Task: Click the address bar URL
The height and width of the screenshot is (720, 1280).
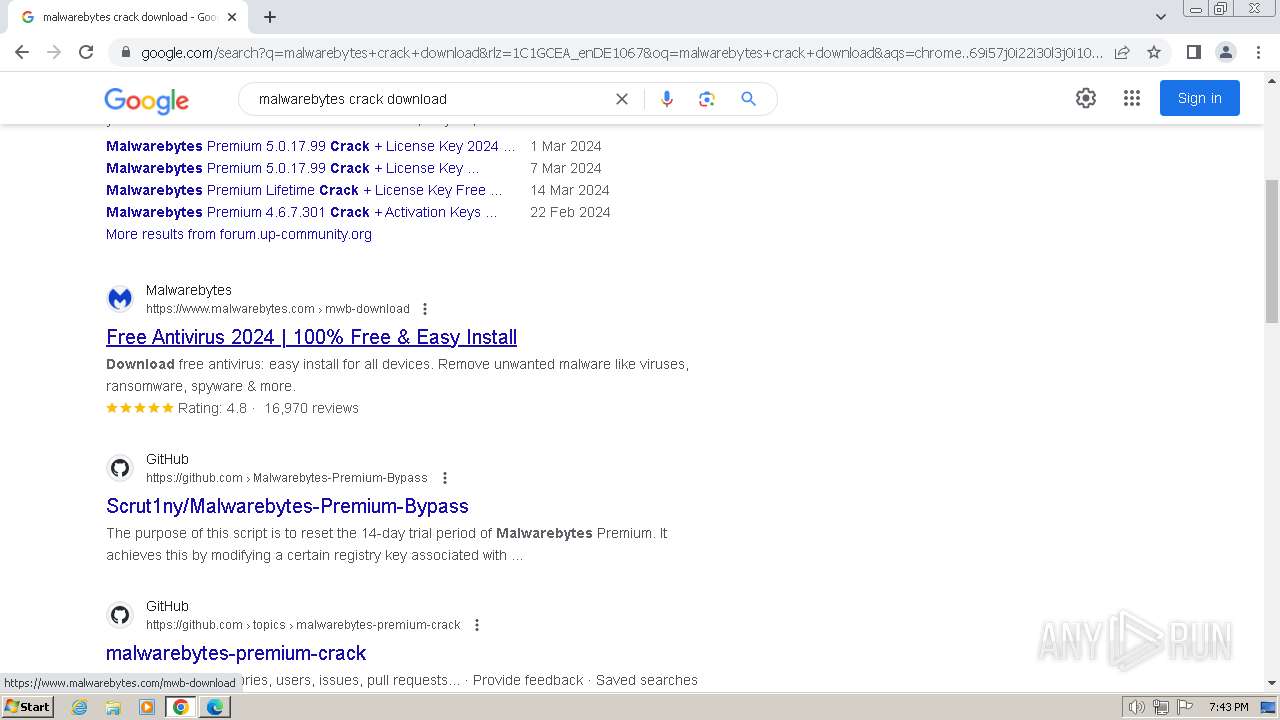Action: point(620,52)
